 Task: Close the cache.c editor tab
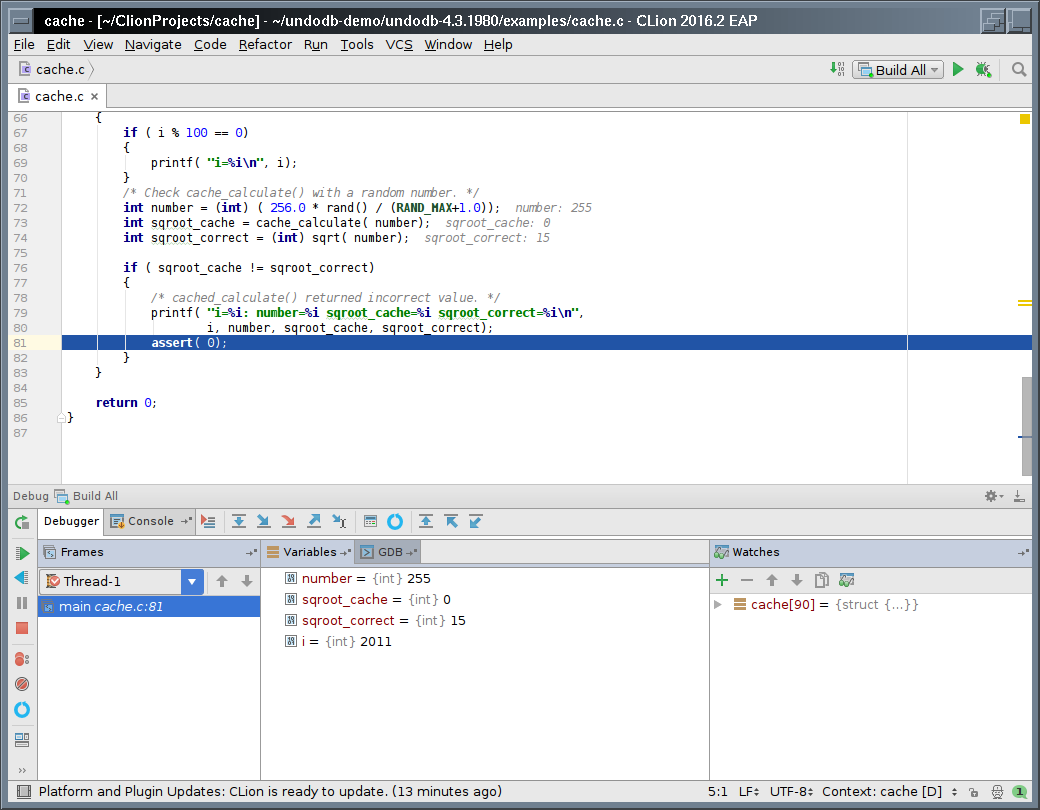[x=94, y=96]
